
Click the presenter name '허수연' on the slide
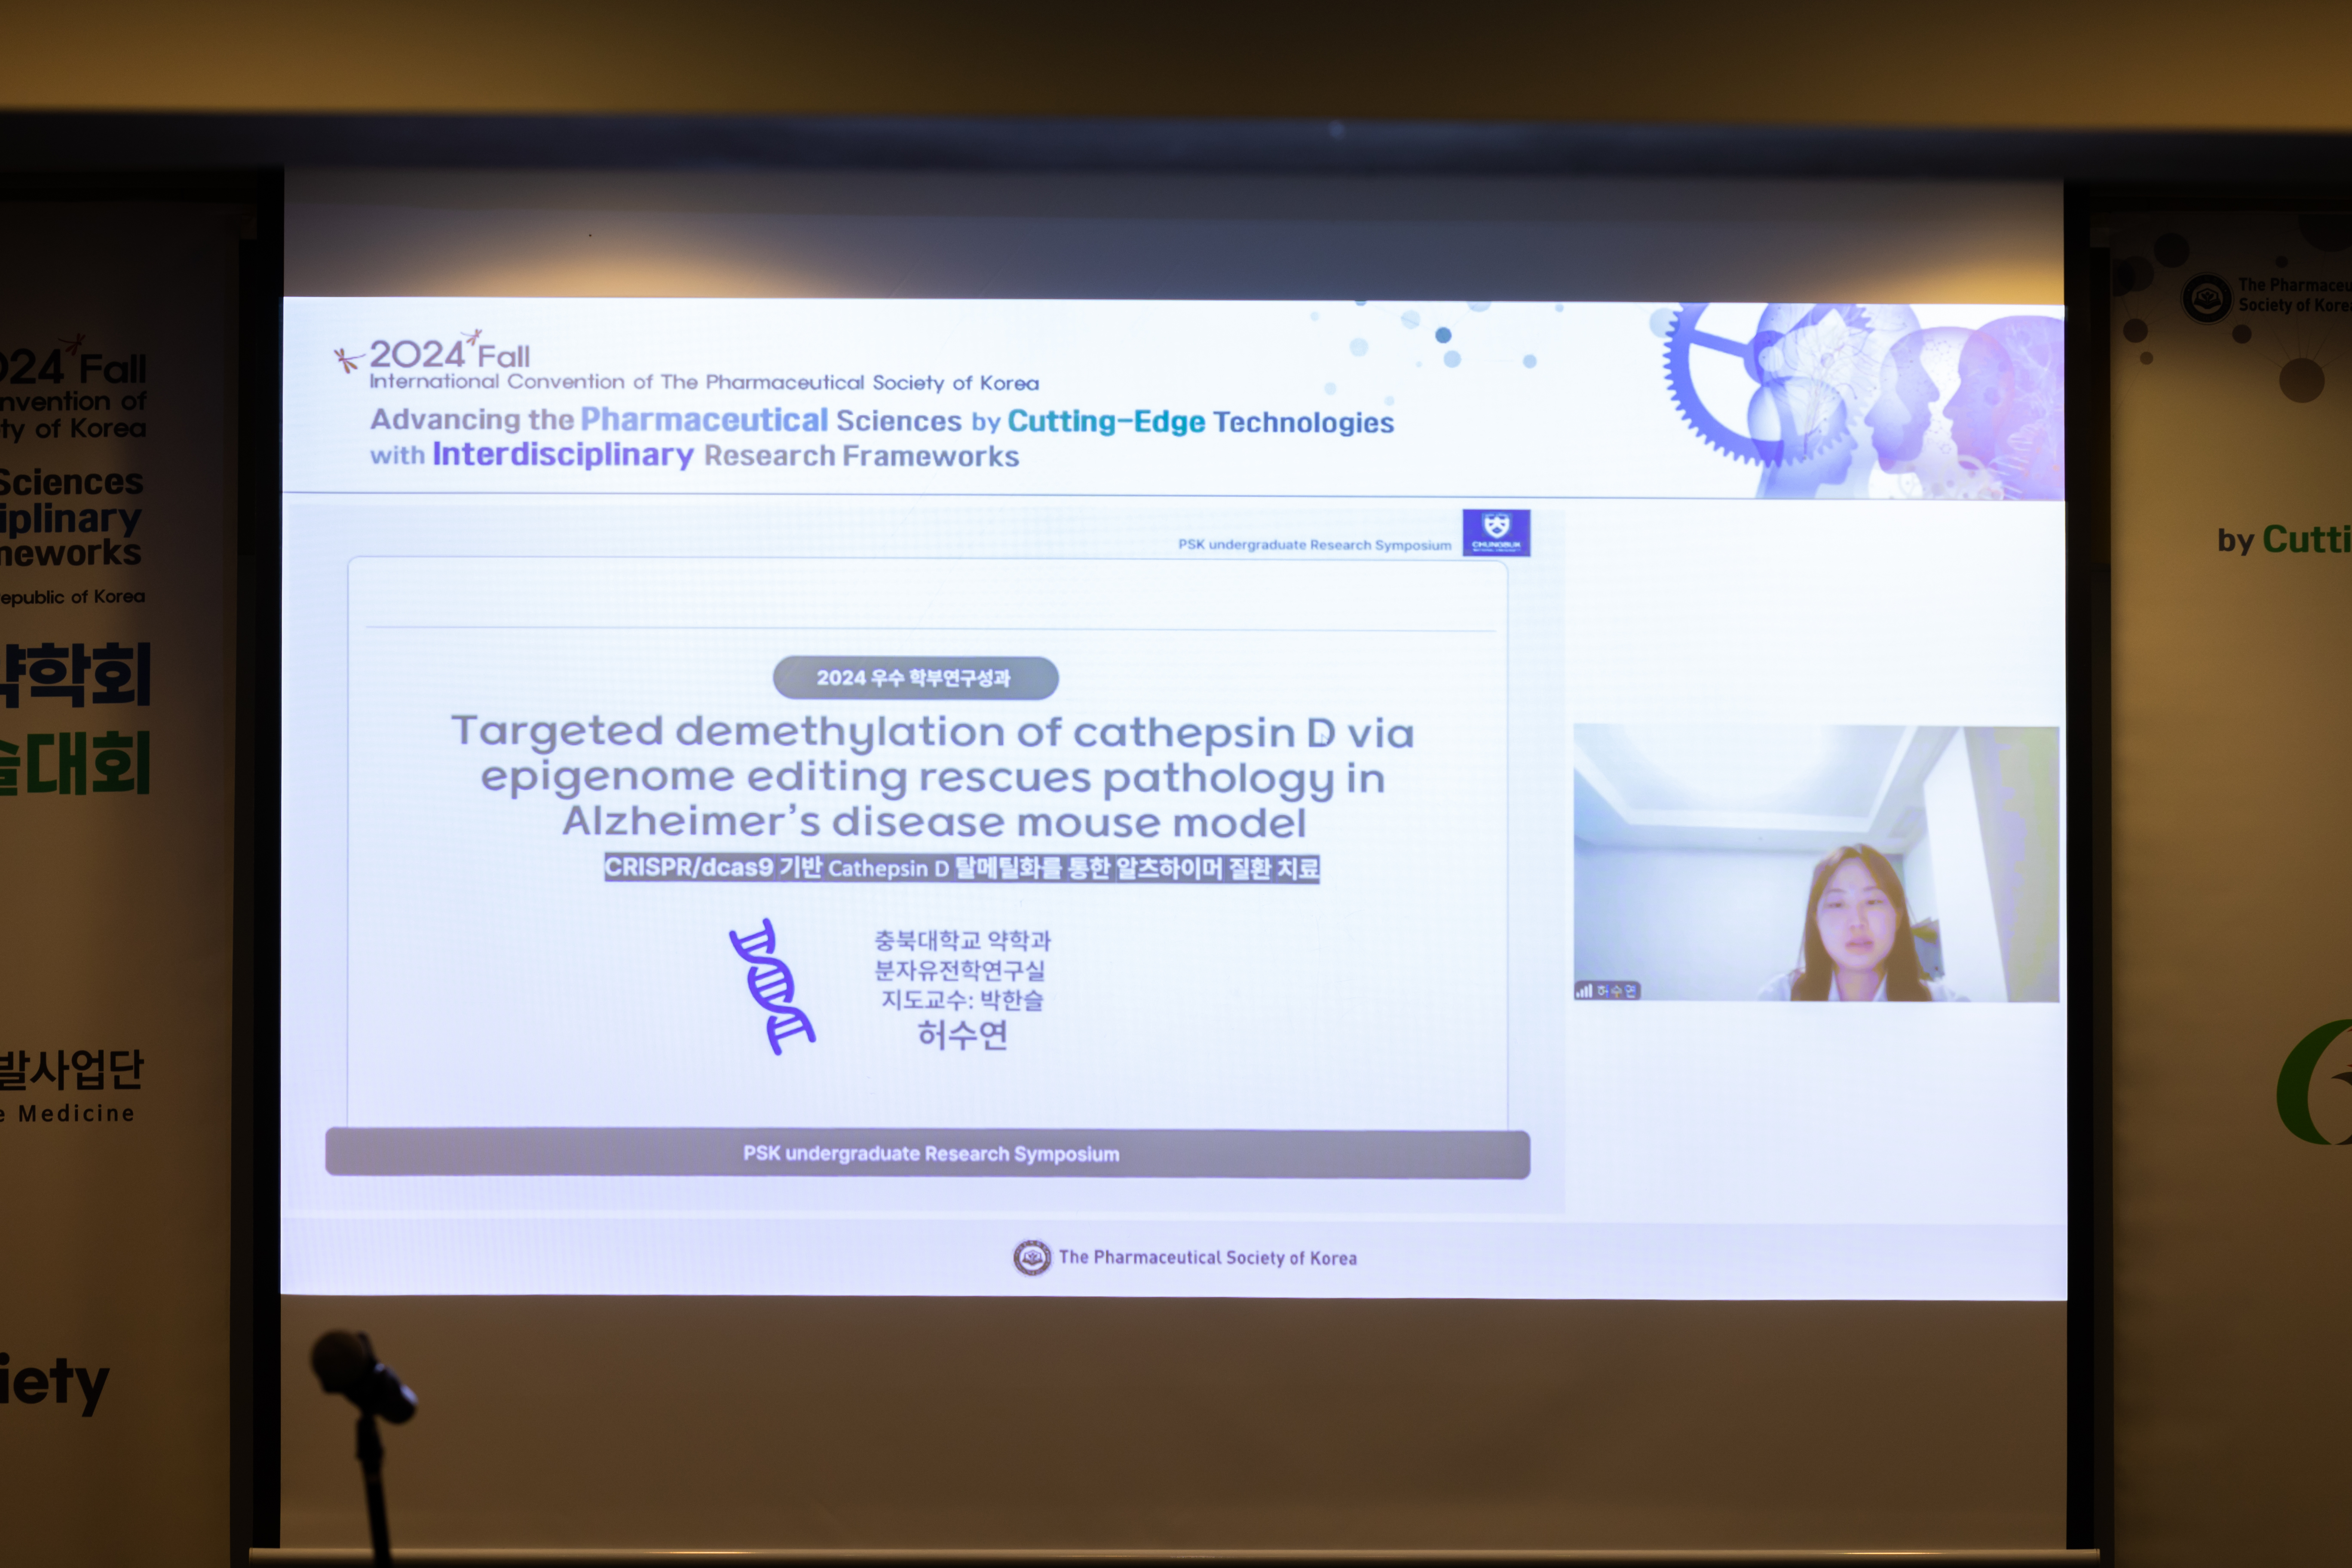tap(962, 1035)
